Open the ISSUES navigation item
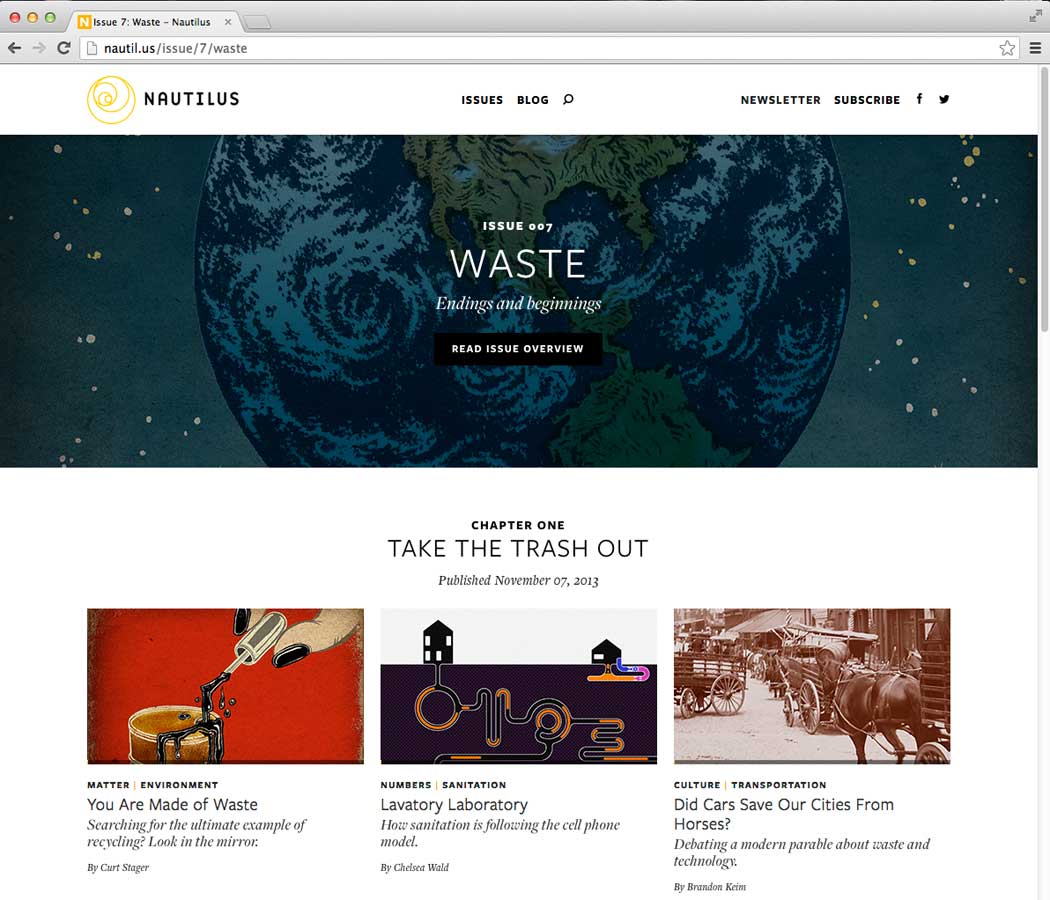 click(482, 100)
